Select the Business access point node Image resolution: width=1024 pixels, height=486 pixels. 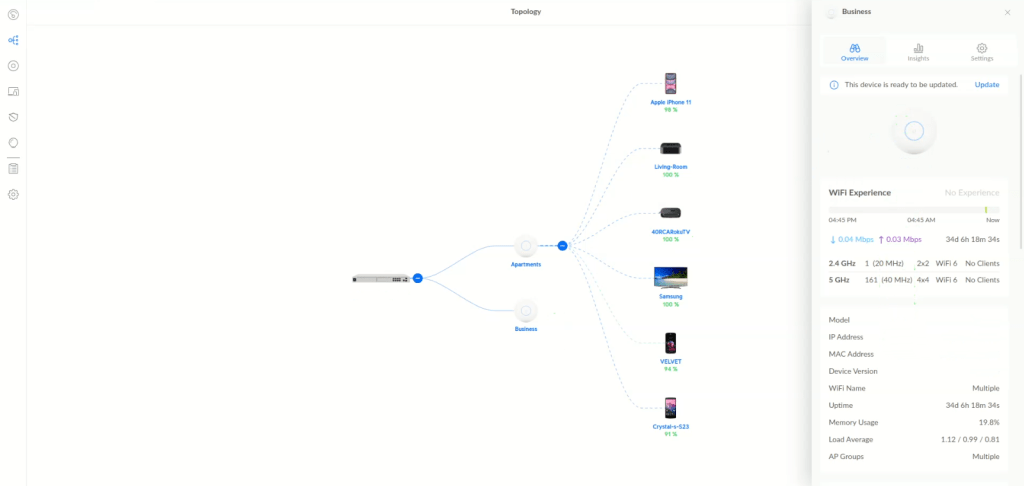point(526,311)
